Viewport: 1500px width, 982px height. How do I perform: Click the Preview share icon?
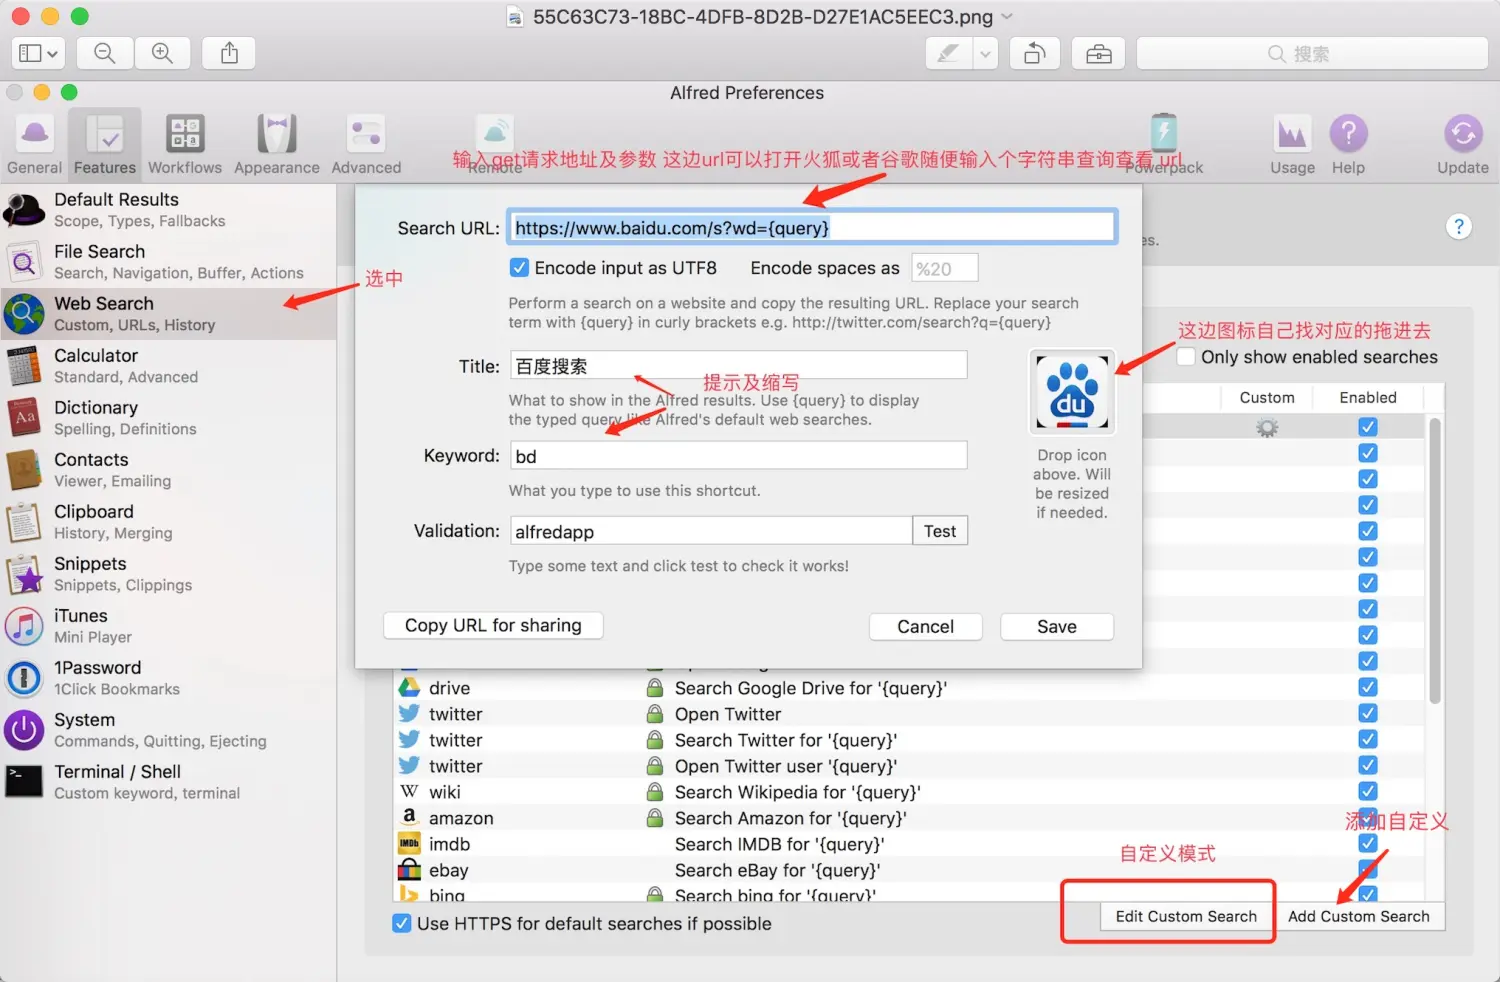tap(229, 53)
